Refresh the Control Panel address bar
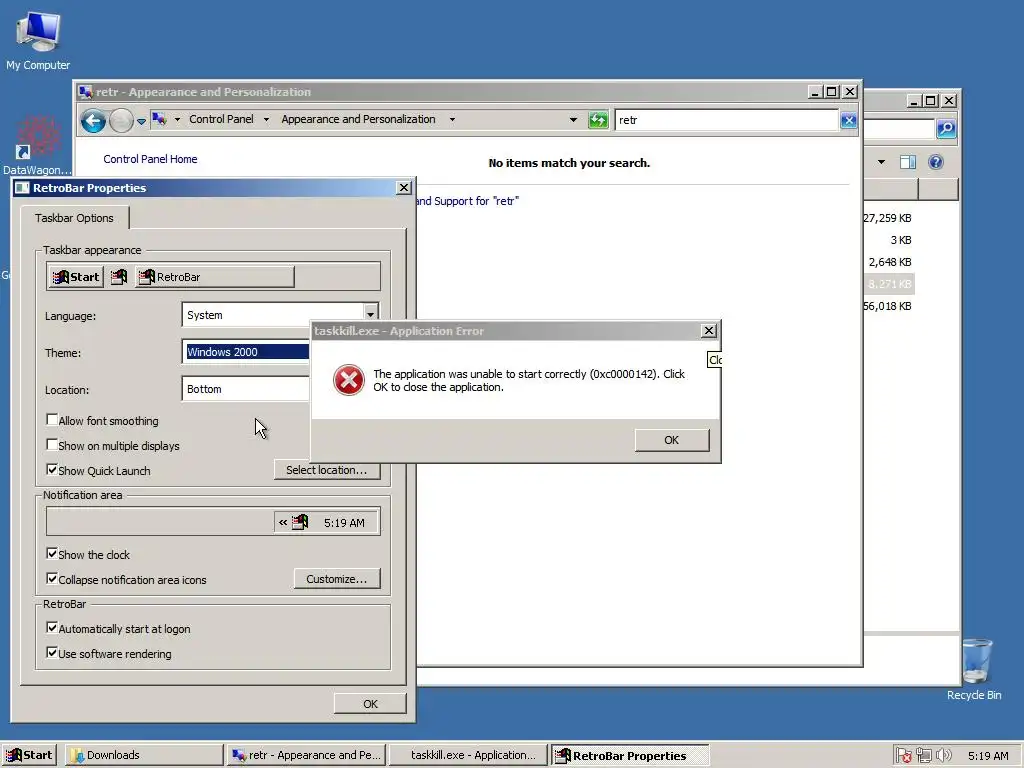Viewport: 1024px width, 768px height. (598, 120)
